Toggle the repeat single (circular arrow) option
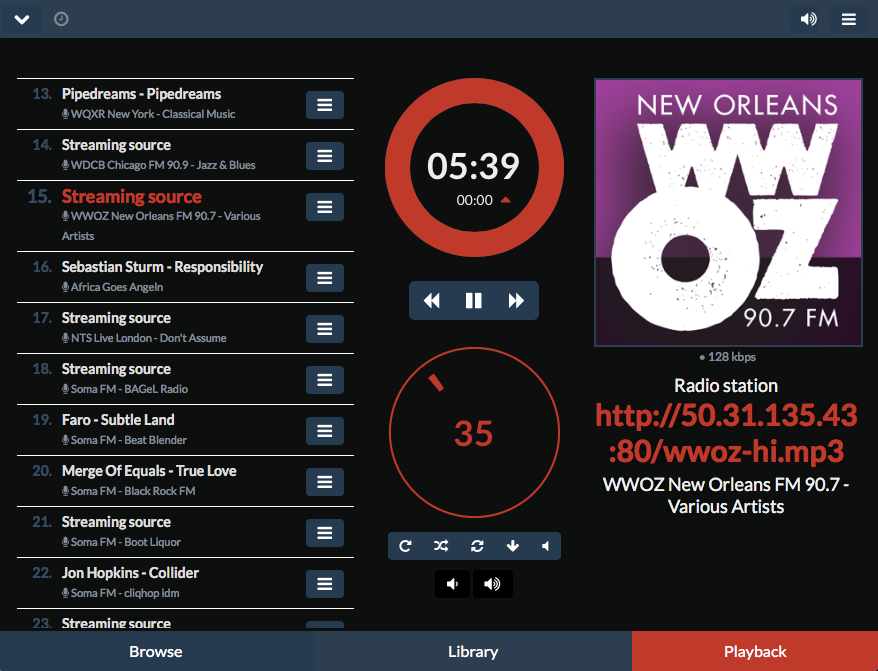The height and width of the screenshot is (671, 878). coord(405,546)
